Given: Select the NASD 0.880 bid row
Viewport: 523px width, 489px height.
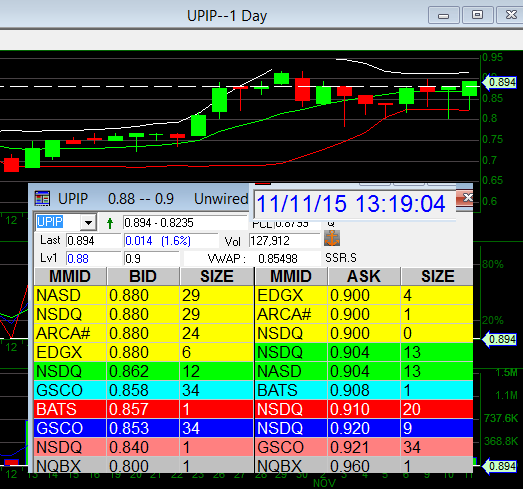Looking at the screenshot, I should tap(144, 295).
